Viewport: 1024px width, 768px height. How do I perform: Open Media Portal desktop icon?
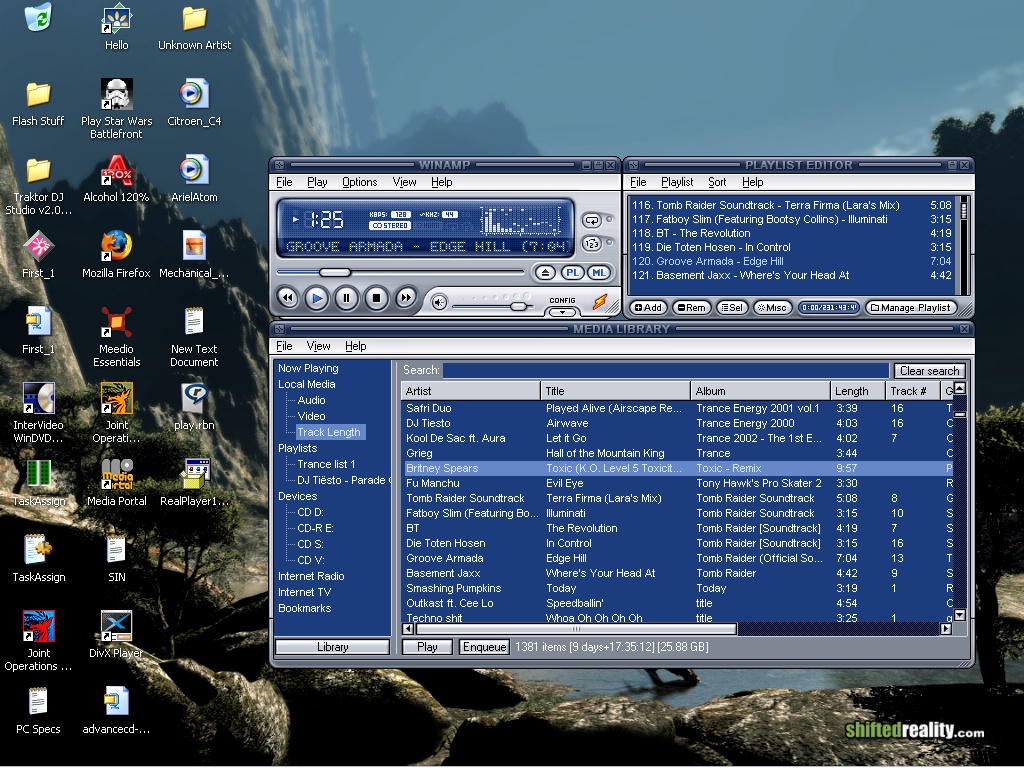[x=116, y=482]
